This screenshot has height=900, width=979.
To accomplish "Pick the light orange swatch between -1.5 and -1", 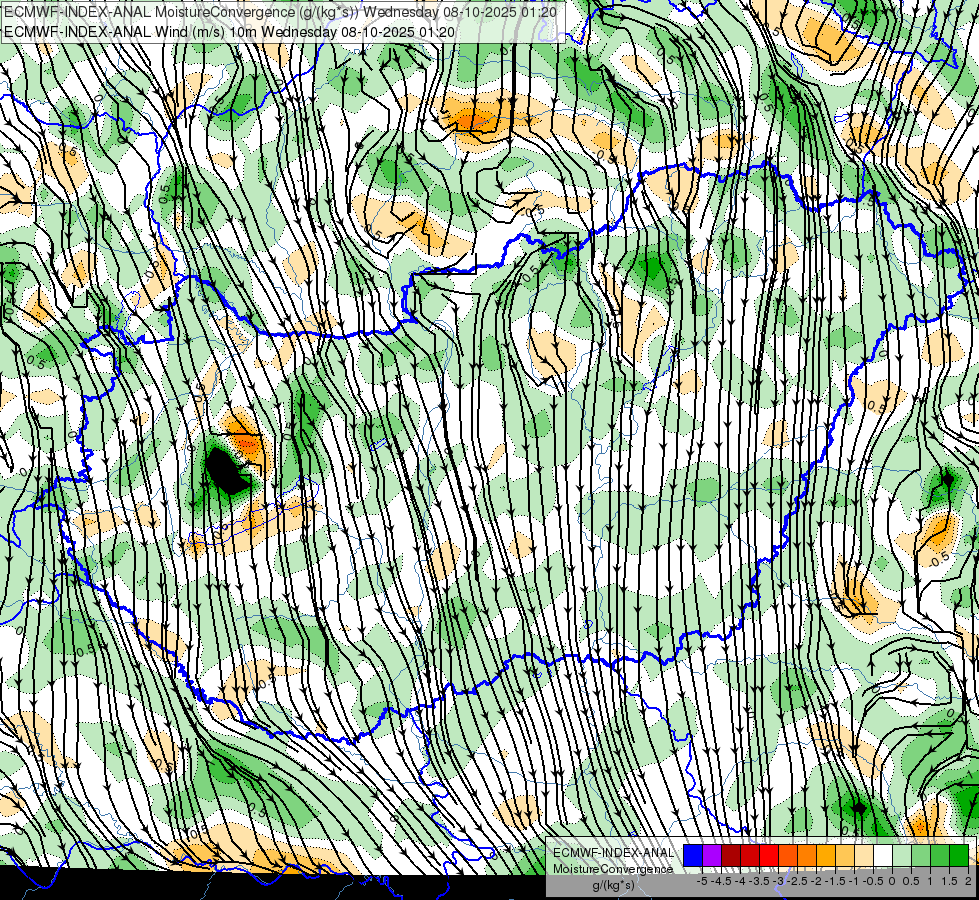I will coord(845,855).
